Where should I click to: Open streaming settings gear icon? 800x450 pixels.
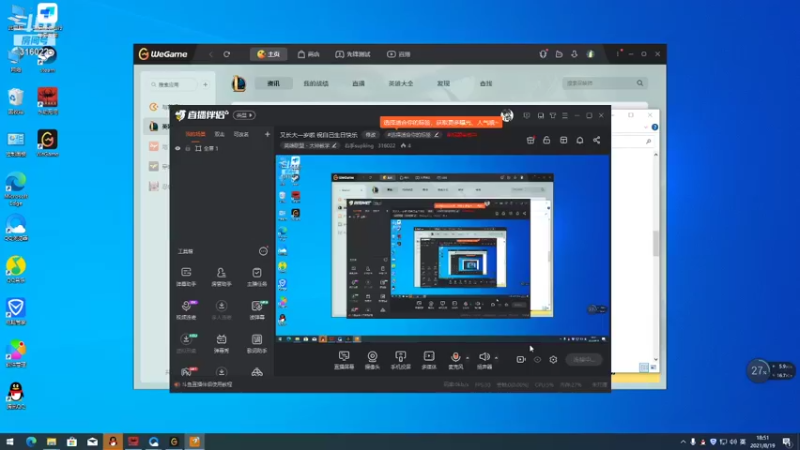tap(553, 360)
